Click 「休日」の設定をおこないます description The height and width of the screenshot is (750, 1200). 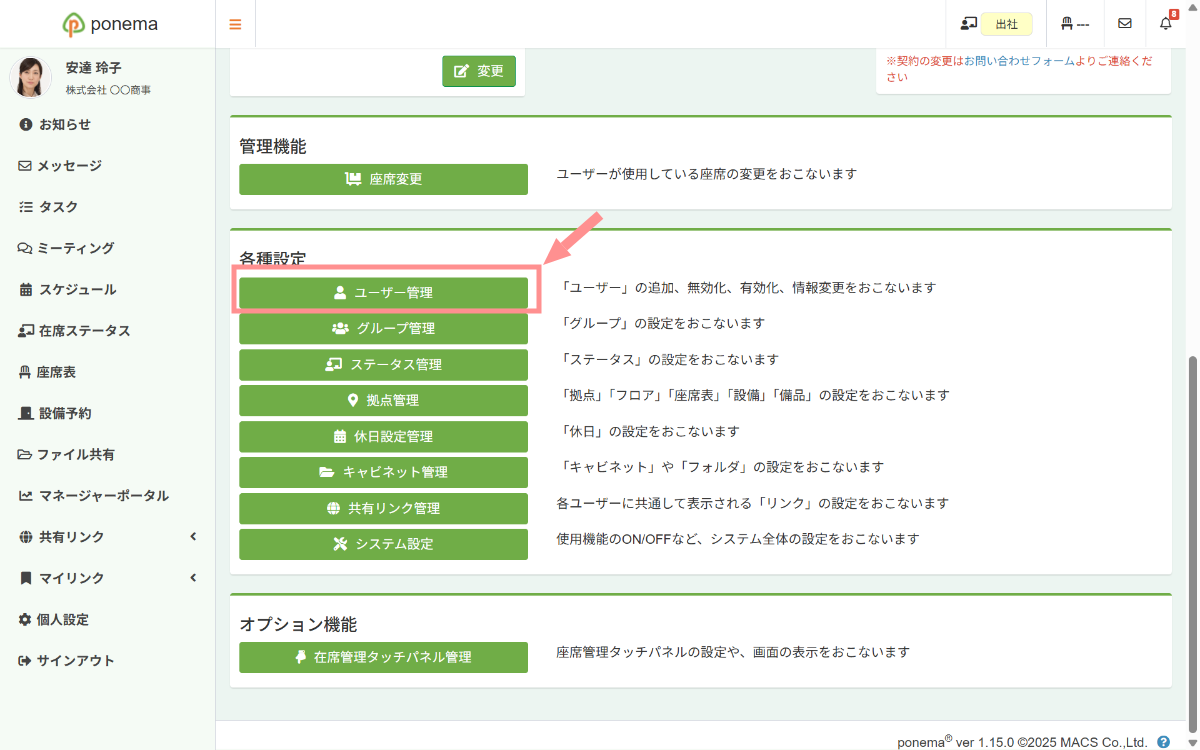point(648,431)
